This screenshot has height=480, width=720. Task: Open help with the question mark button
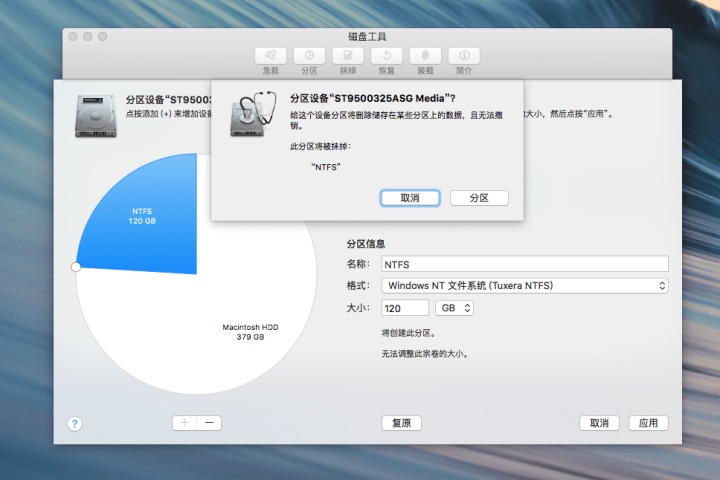point(75,424)
